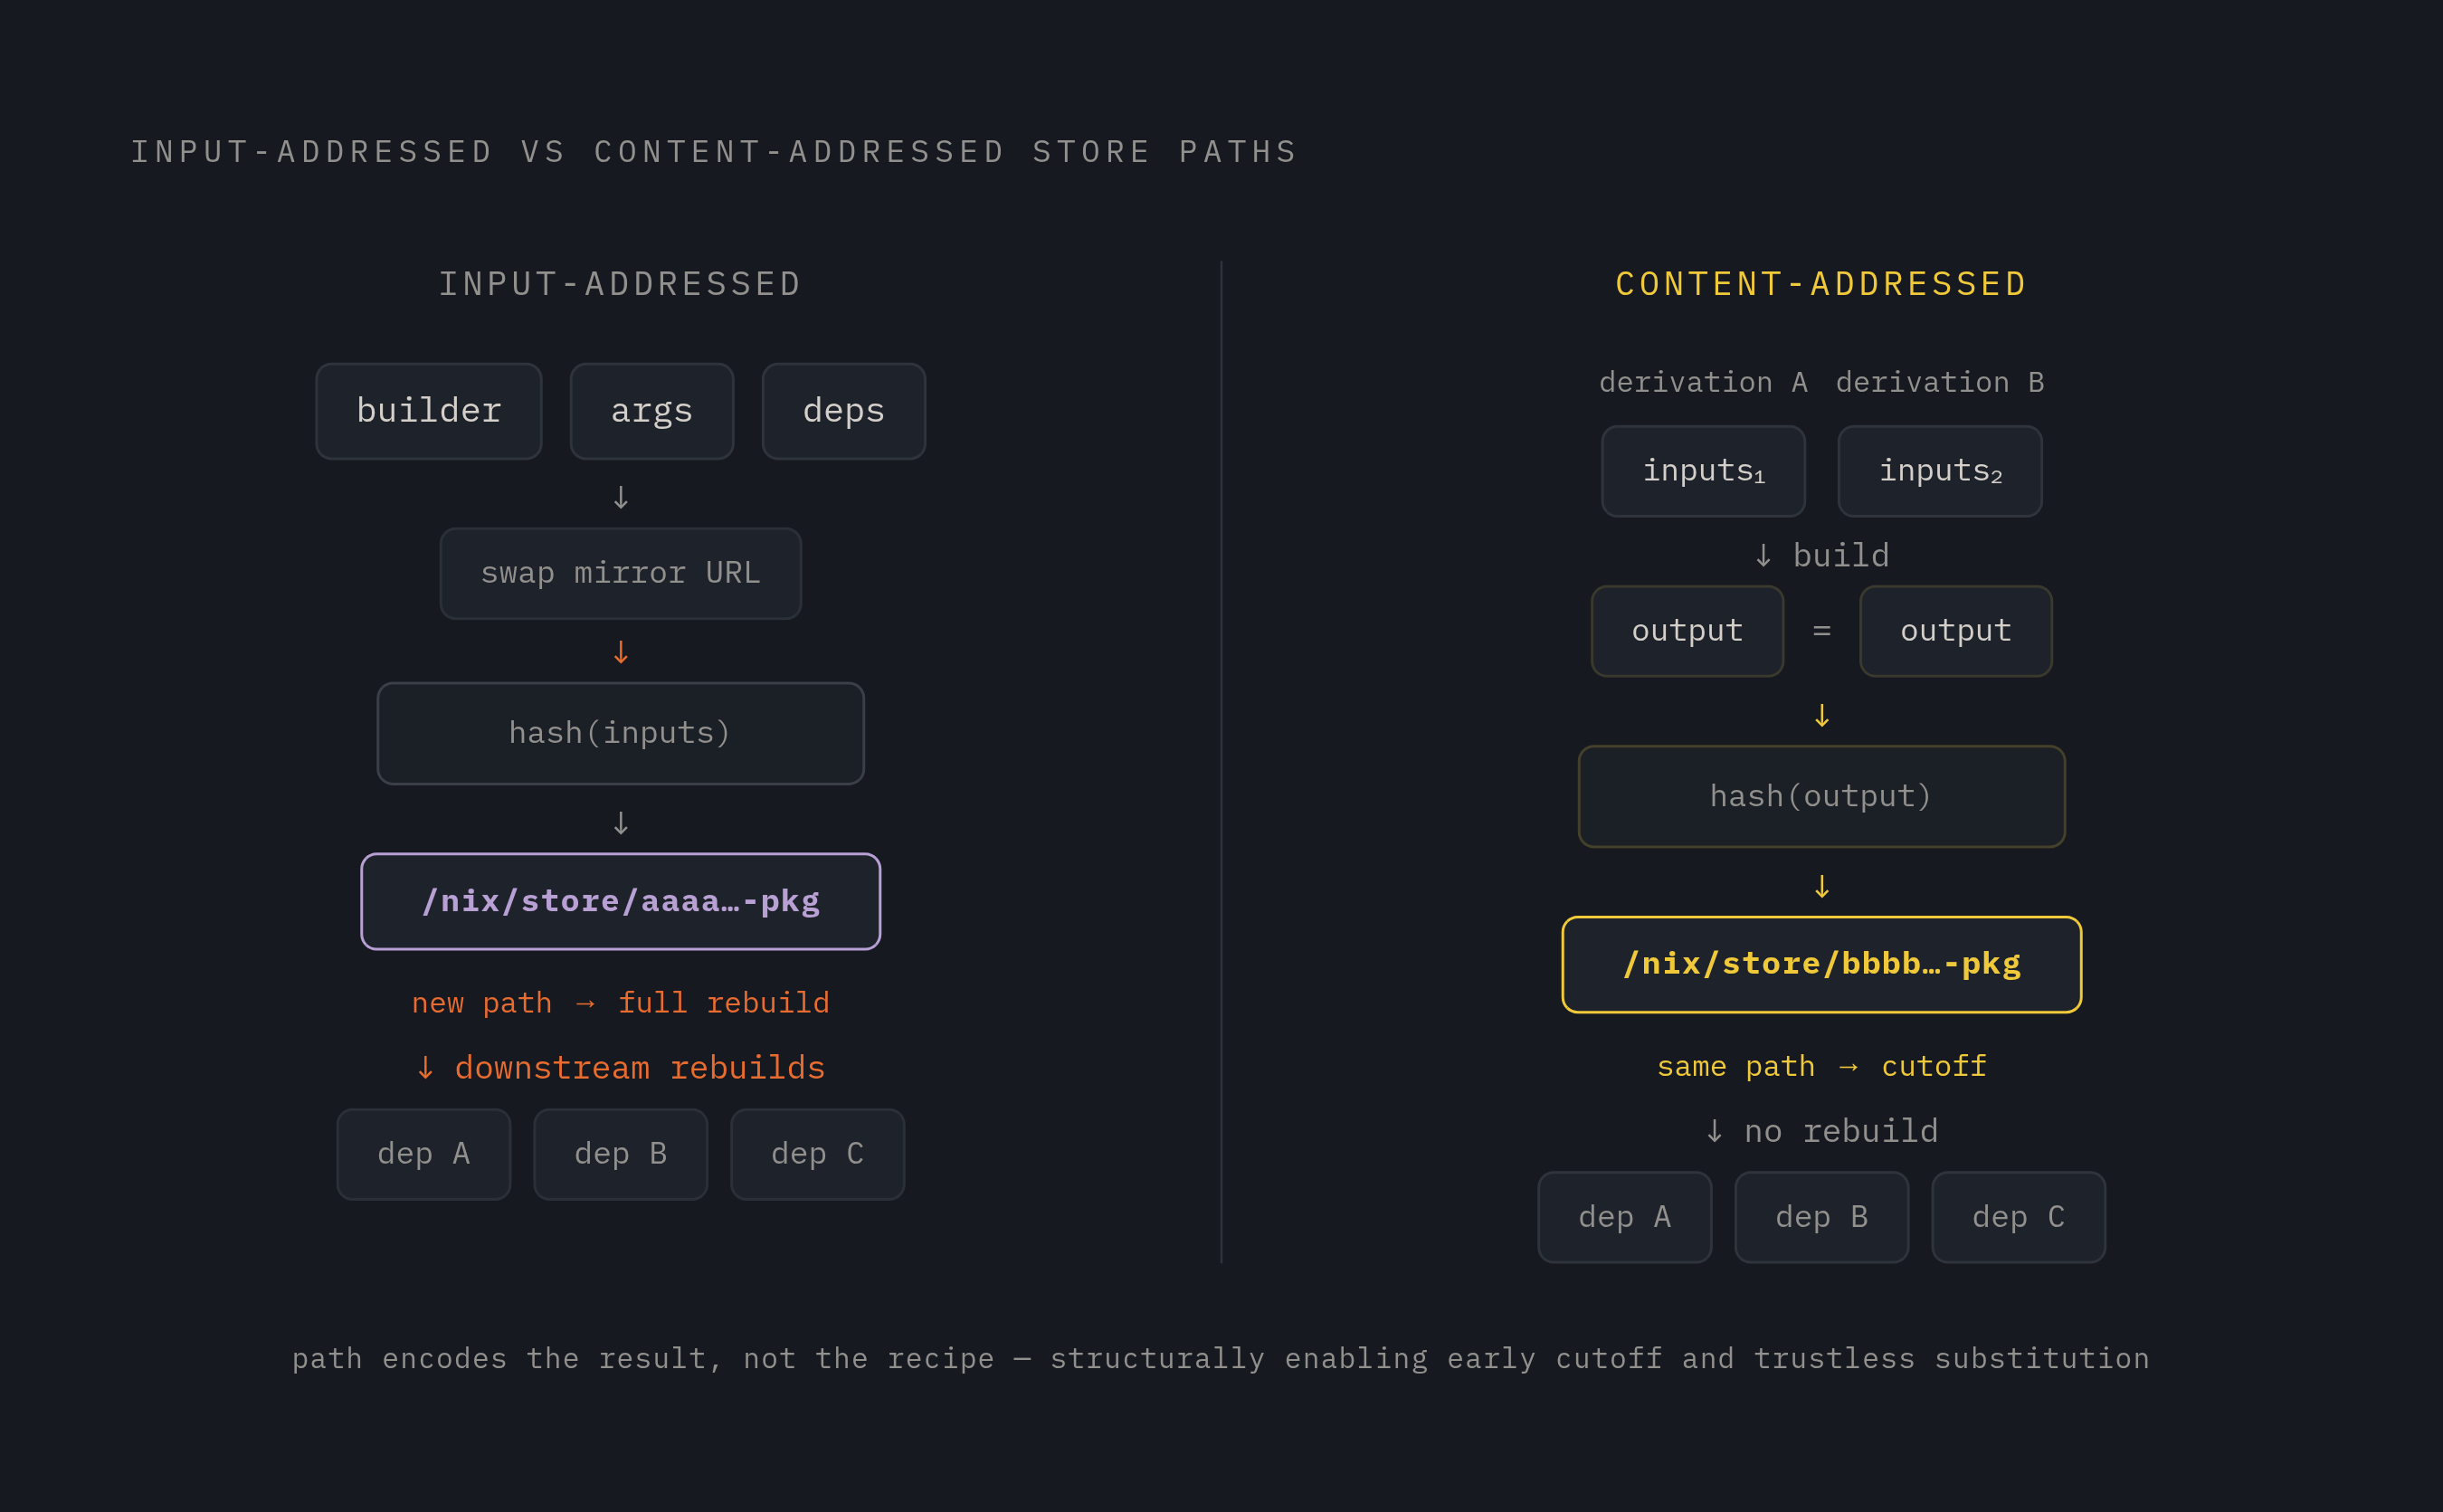Click the bottom caption about early cutoff
Viewport: 2443px width, 1512px height.
(1221, 1359)
